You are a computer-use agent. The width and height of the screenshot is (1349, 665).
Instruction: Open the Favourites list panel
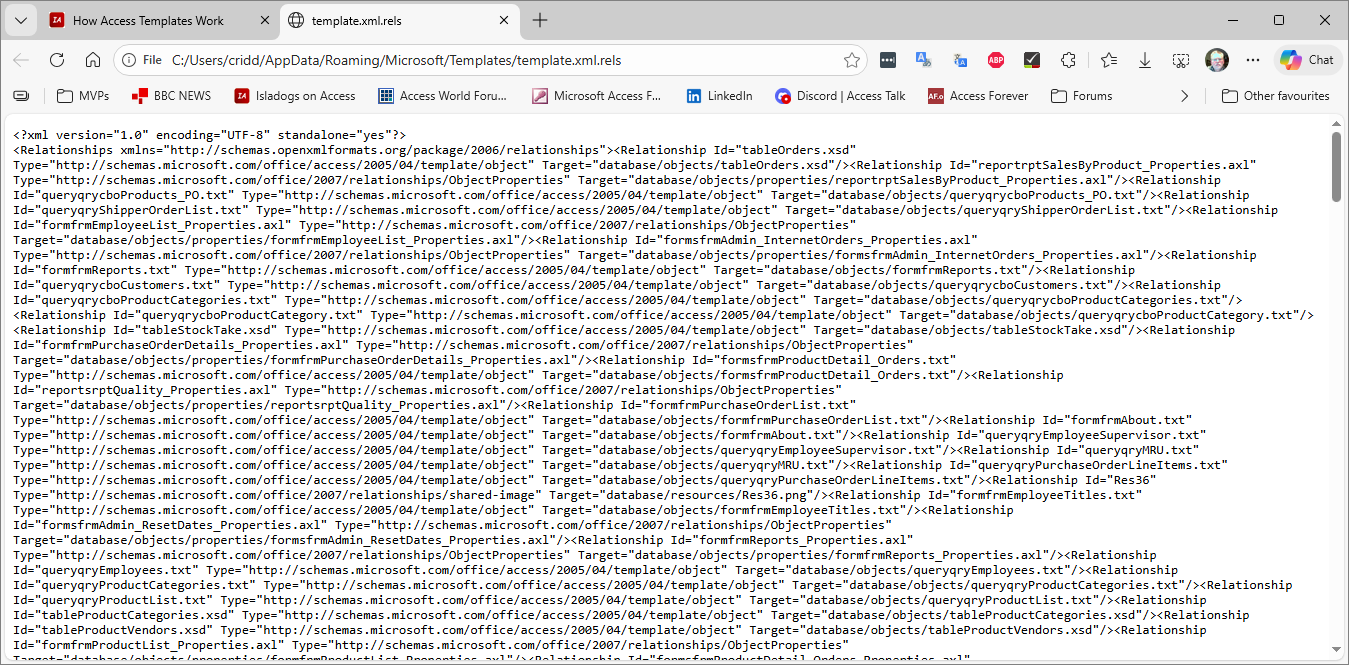tap(1108, 60)
